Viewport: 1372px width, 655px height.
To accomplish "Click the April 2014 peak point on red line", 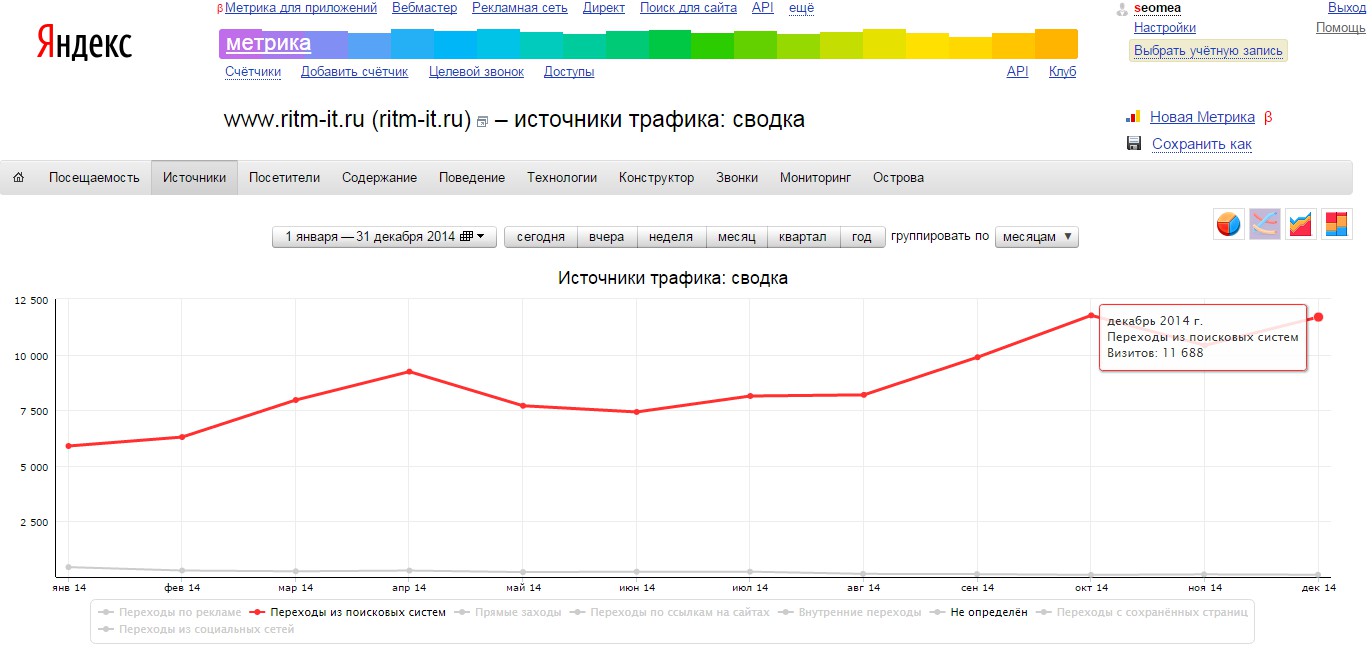I will (x=409, y=371).
